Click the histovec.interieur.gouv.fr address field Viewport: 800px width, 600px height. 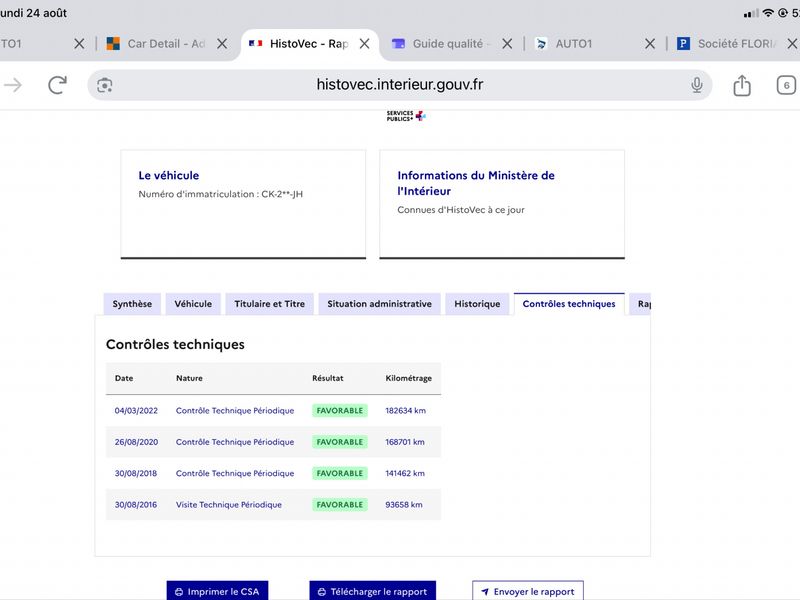[399, 85]
